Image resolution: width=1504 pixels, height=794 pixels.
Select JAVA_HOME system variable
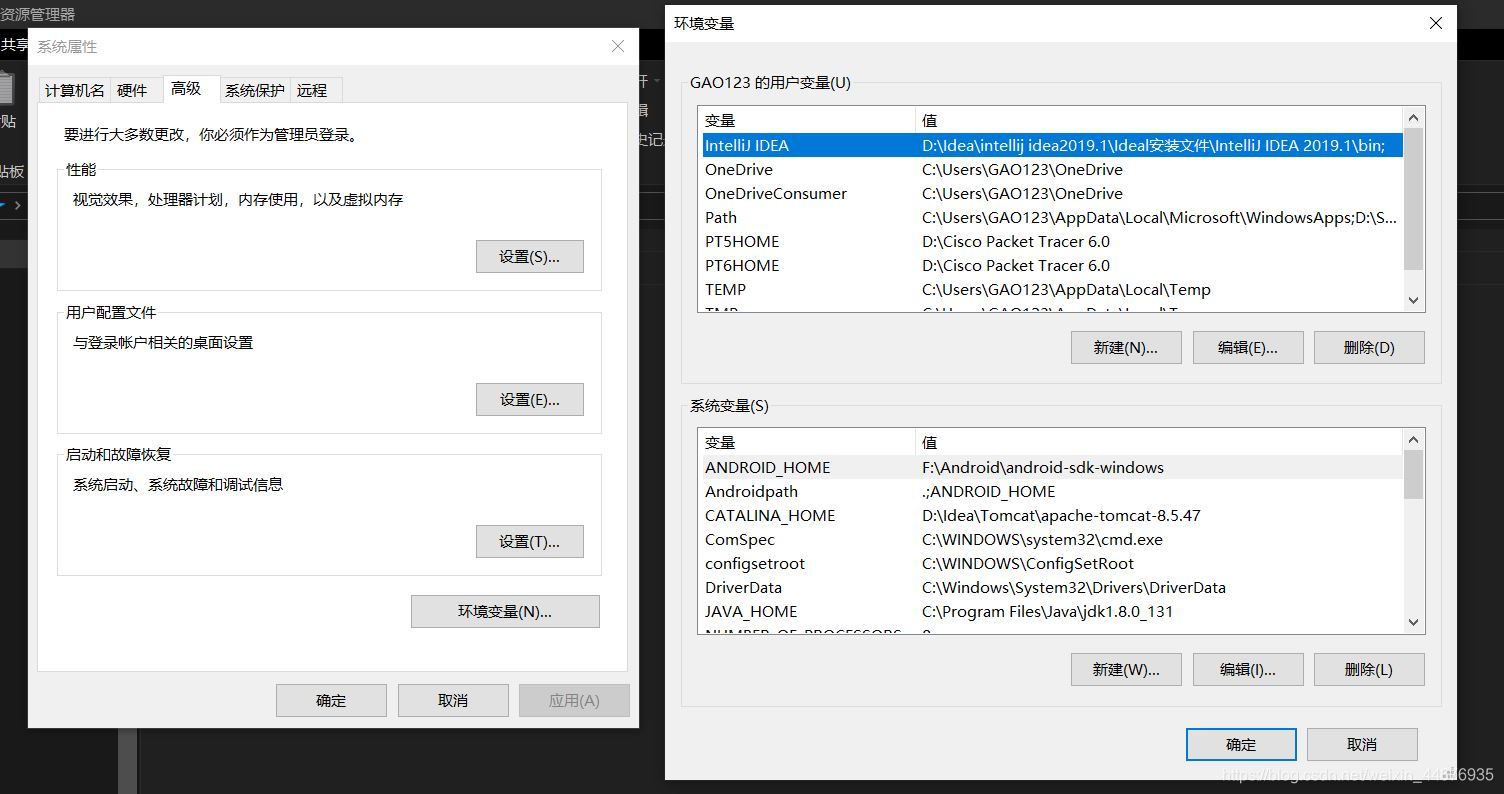pos(1050,611)
